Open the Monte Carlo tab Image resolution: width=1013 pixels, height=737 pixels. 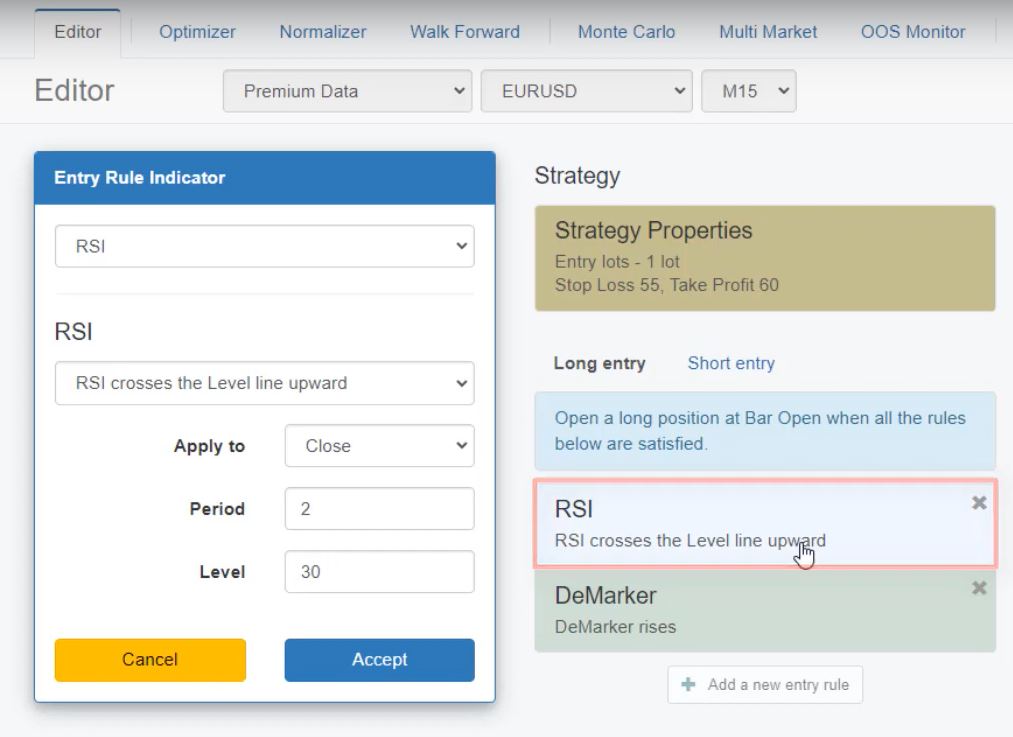[x=626, y=32]
